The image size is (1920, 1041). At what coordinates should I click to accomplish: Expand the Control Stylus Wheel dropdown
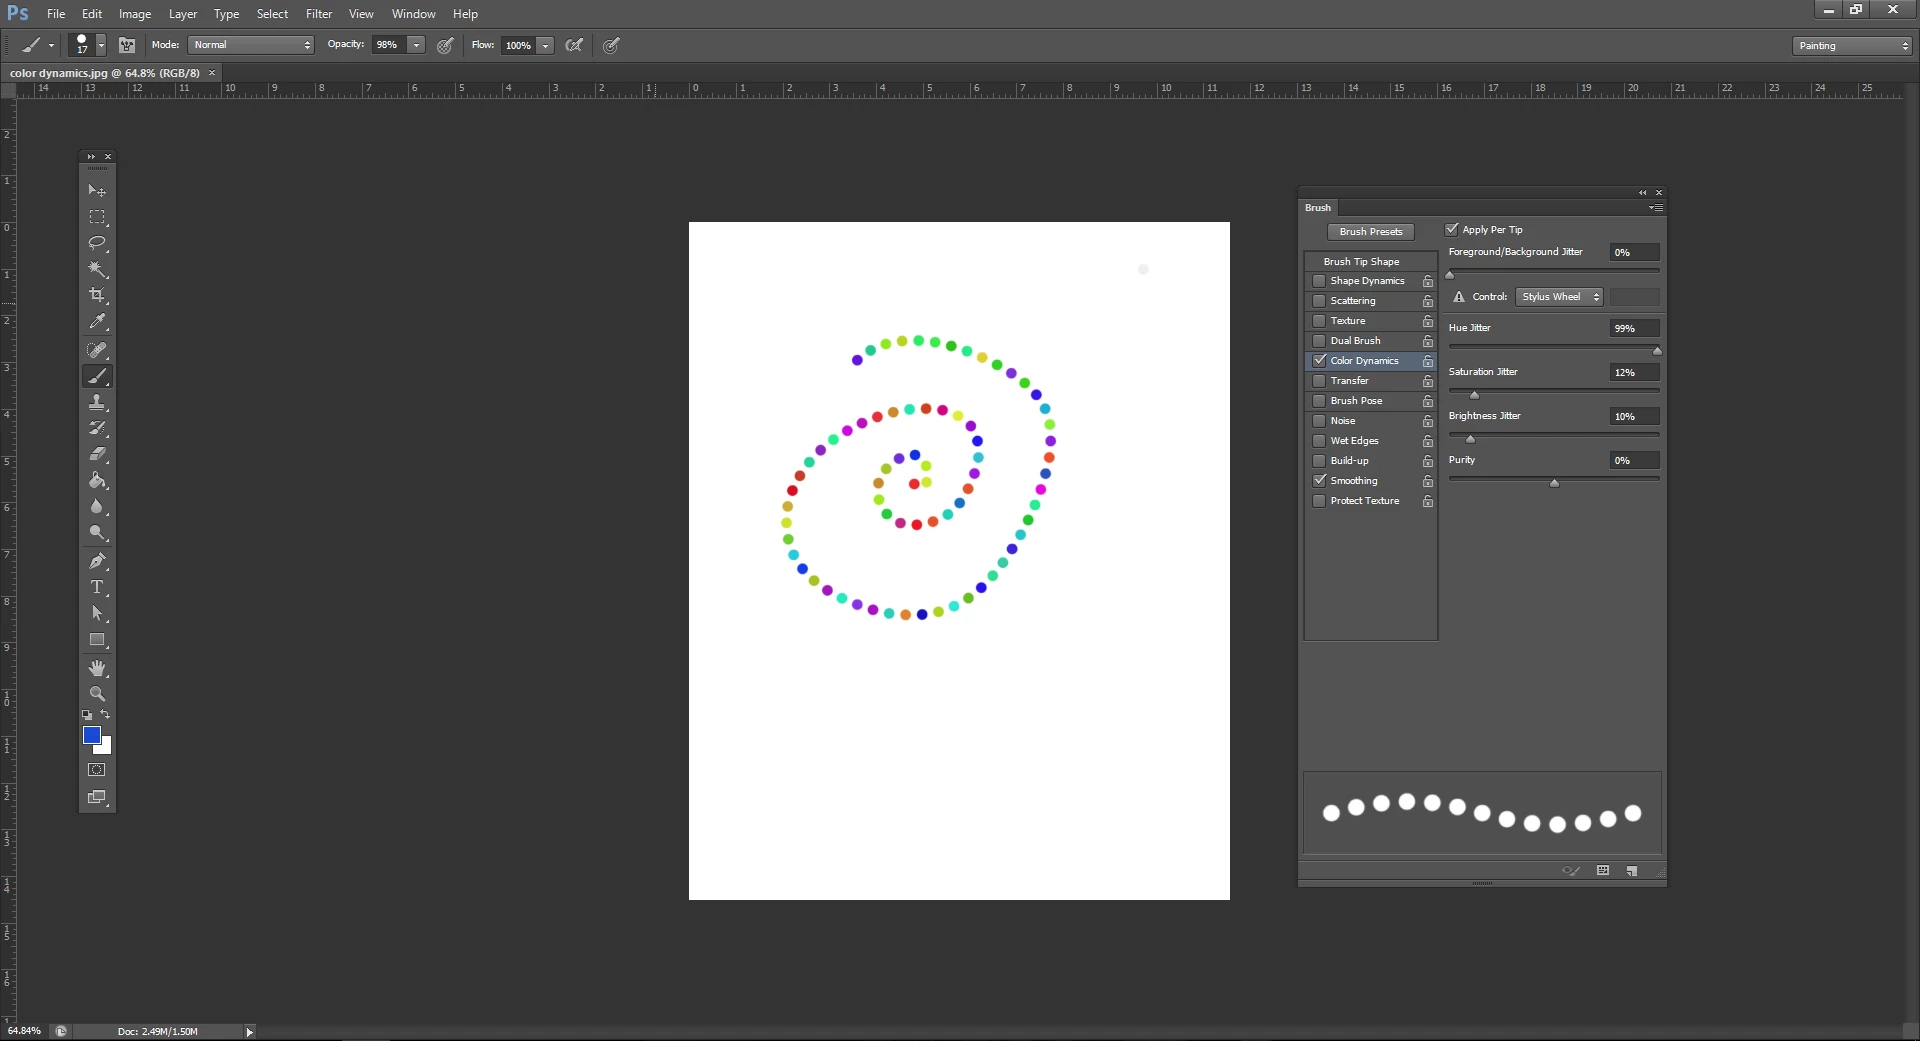click(x=1560, y=297)
